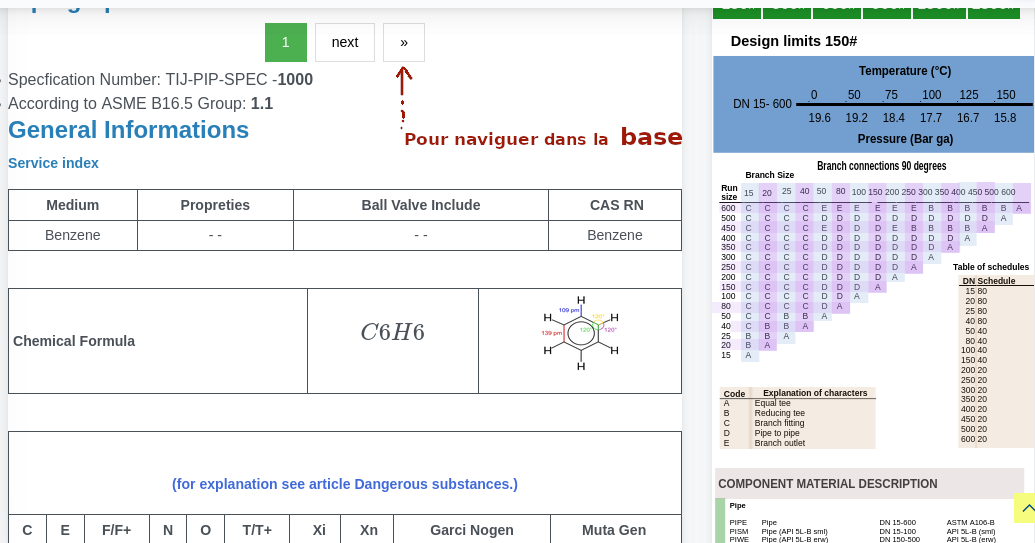
Task: Click the Specfication Number TIJ-PIP-SPEC line
Action: pos(160,79)
